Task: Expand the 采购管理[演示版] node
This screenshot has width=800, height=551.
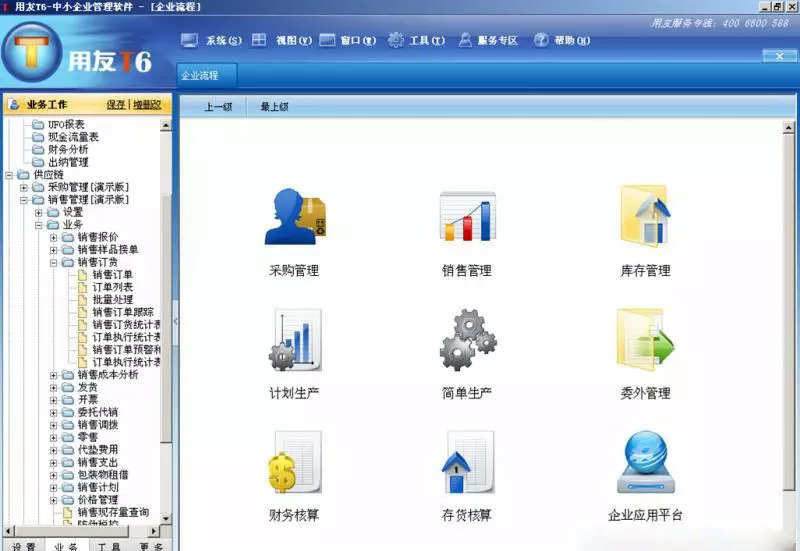Action: [x=23, y=188]
